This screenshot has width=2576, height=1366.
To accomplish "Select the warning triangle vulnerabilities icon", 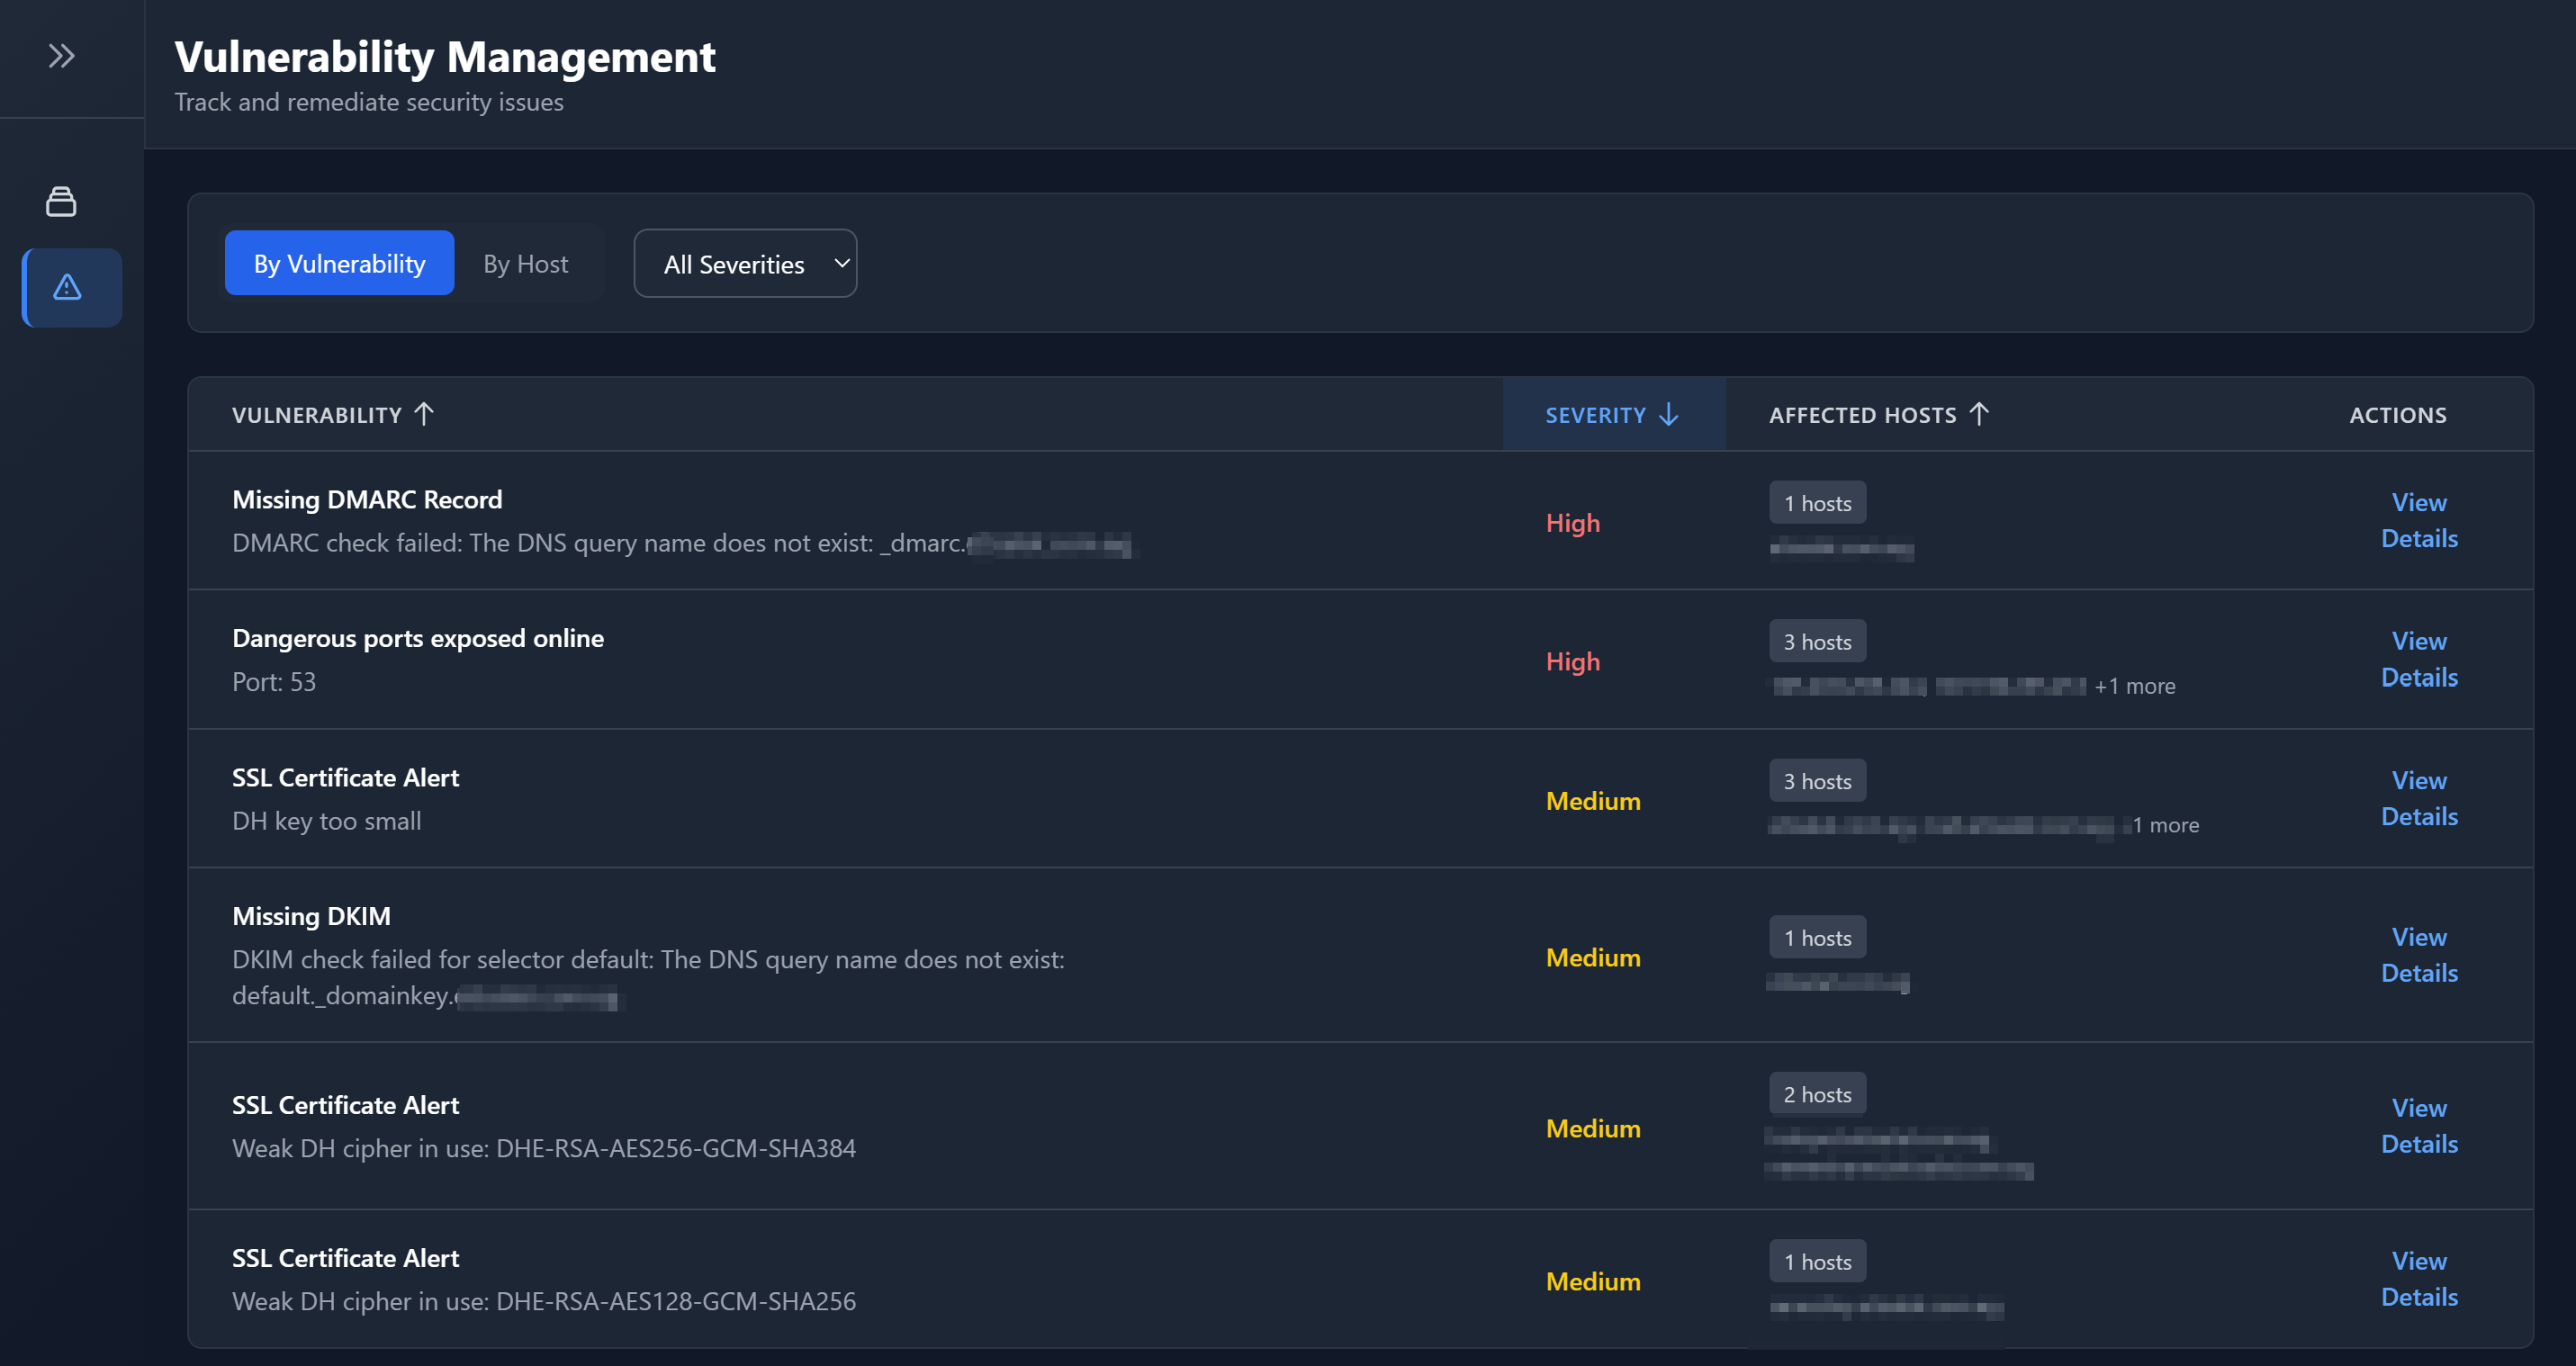I will click(x=67, y=288).
